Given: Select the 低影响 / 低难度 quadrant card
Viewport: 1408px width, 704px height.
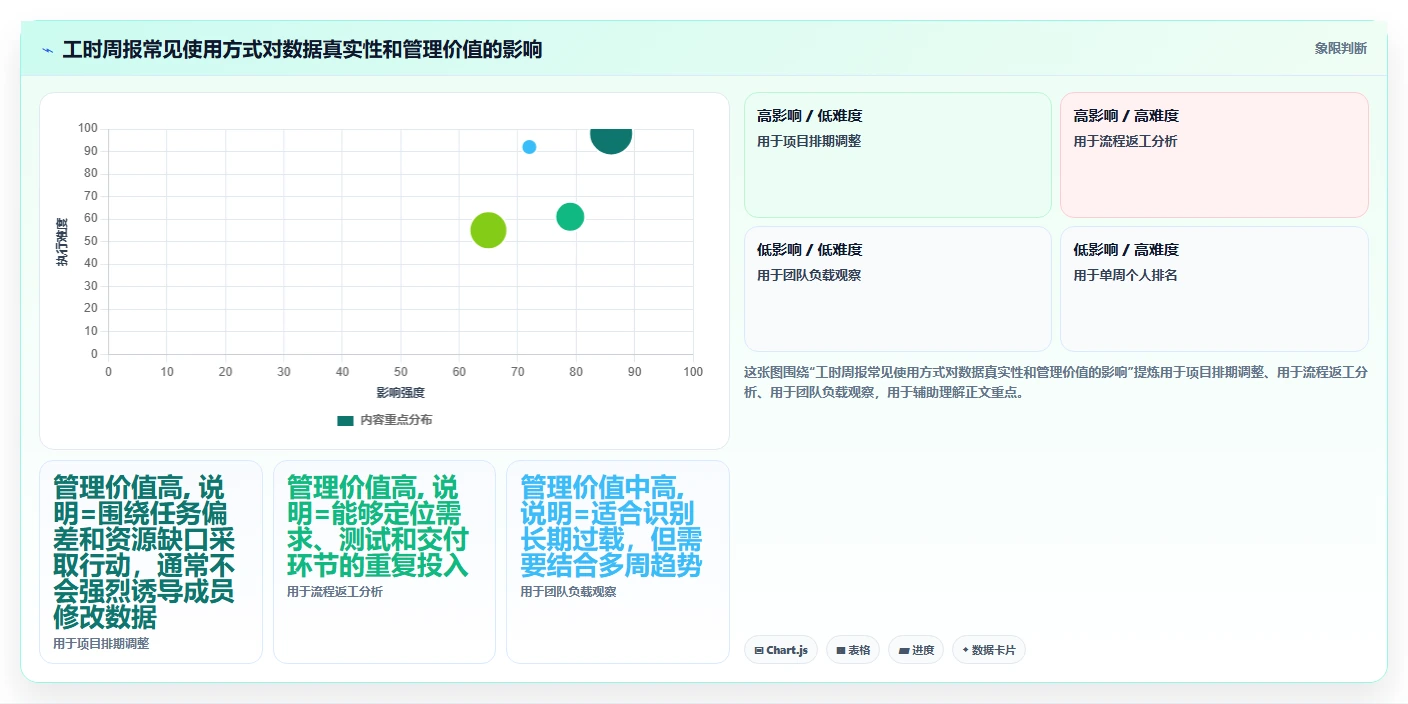Looking at the screenshot, I should pyautogui.click(x=897, y=289).
